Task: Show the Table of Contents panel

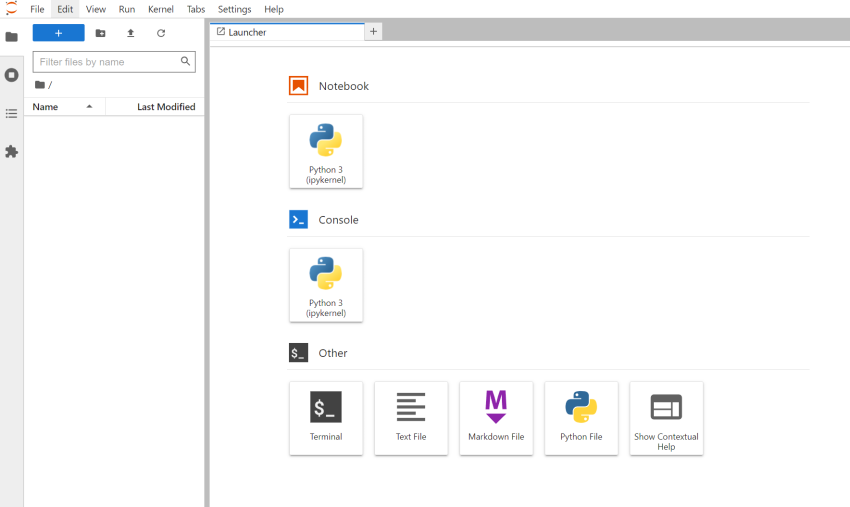Action: point(11,113)
